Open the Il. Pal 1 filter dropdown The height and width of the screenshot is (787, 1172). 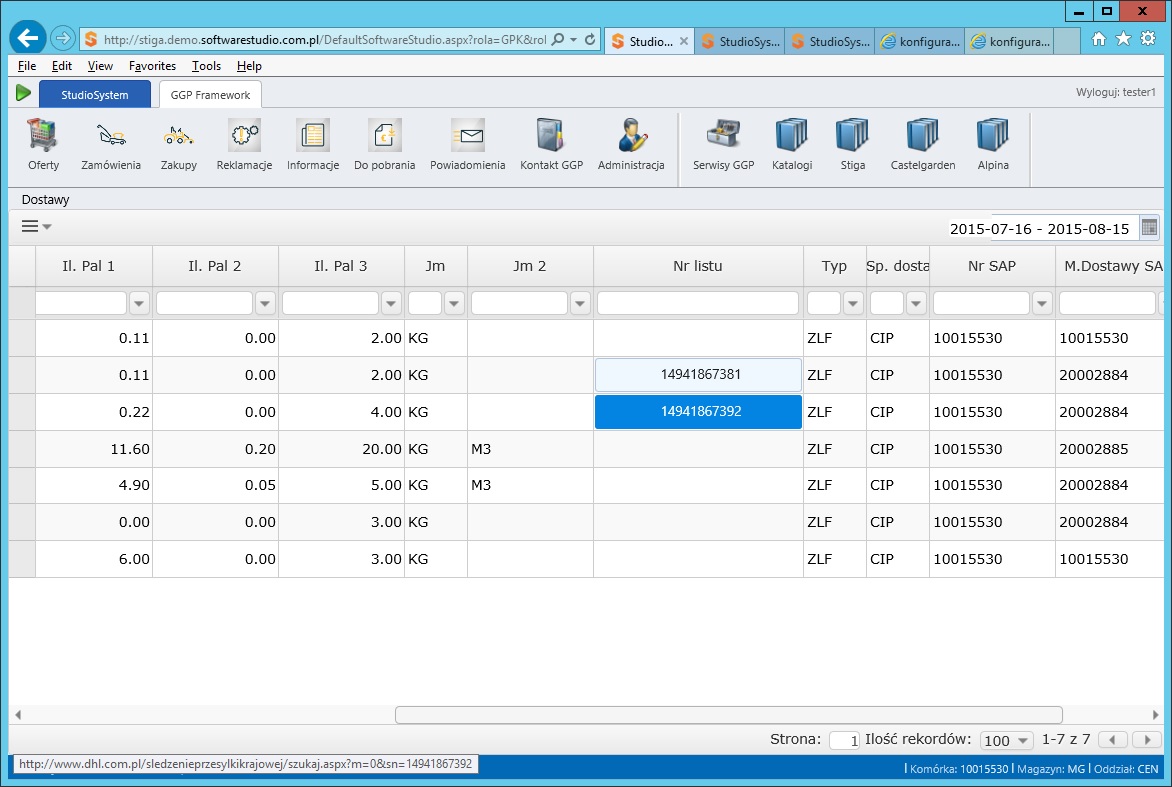coord(140,303)
